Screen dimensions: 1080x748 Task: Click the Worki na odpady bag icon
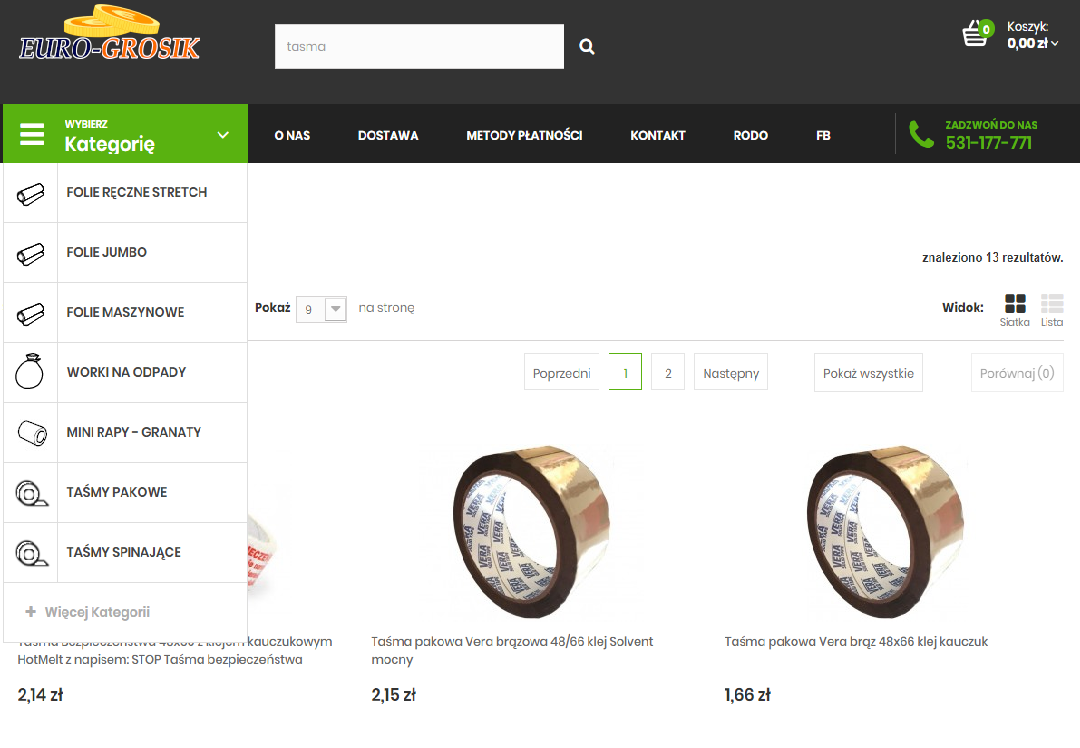(30, 371)
